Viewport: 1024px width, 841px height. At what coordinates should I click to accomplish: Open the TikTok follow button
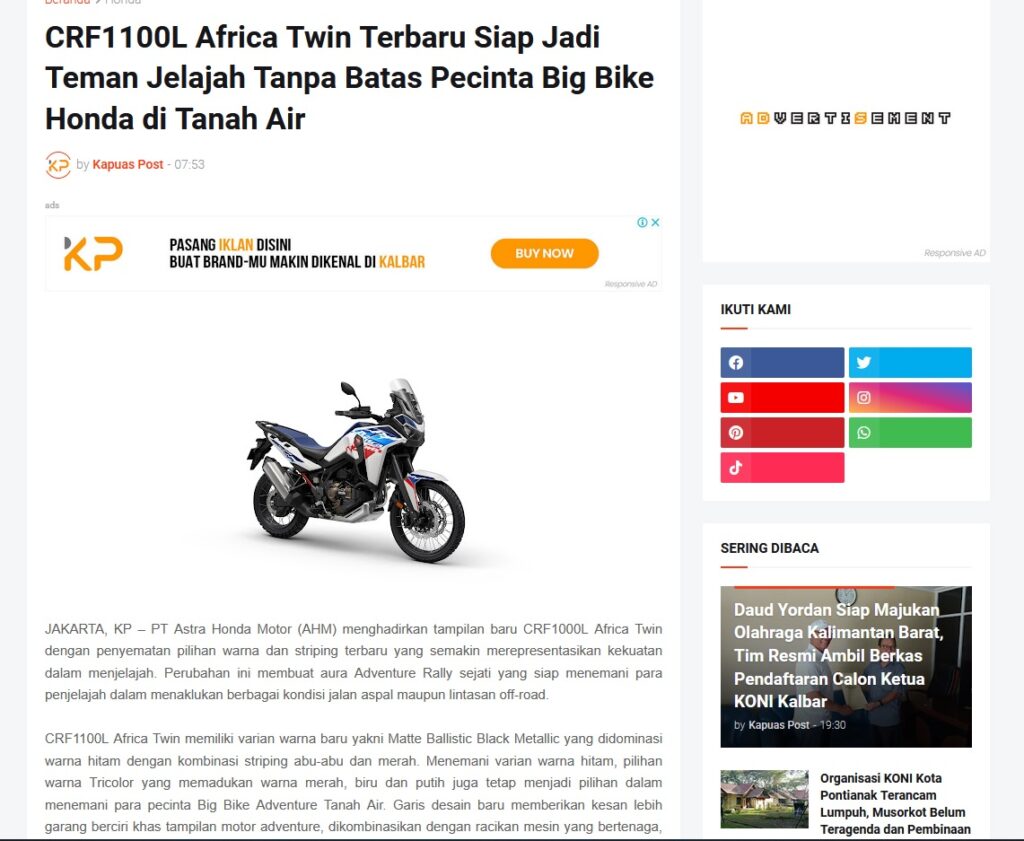tap(782, 468)
